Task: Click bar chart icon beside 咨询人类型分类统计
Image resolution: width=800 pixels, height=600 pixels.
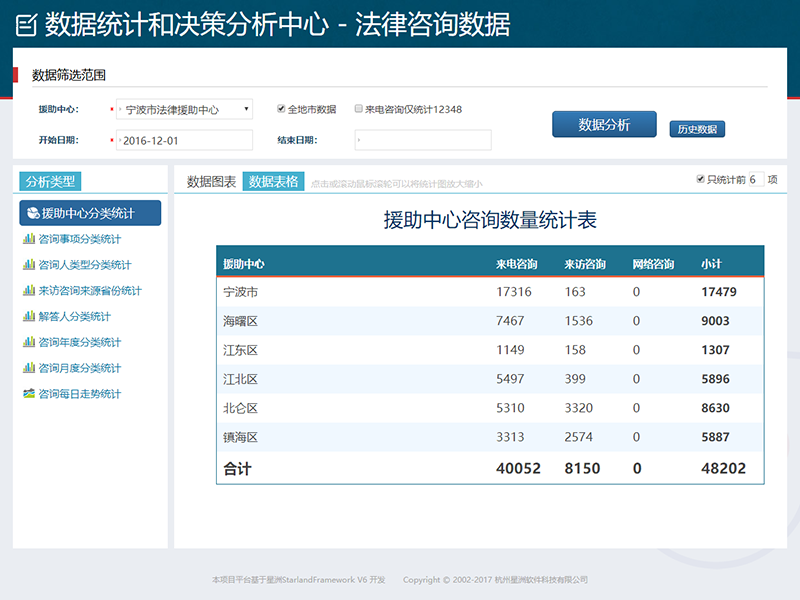Action: click(x=29, y=264)
